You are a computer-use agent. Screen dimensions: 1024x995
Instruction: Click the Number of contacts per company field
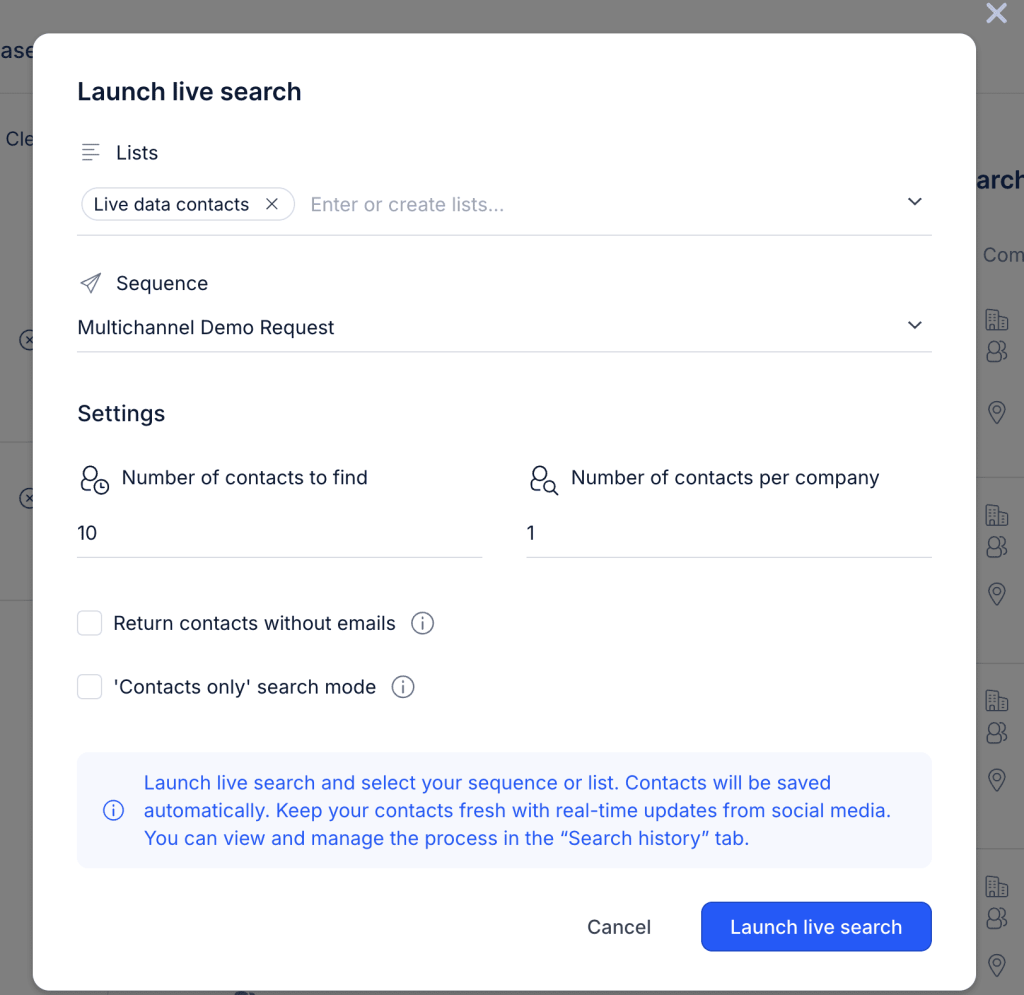728,533
